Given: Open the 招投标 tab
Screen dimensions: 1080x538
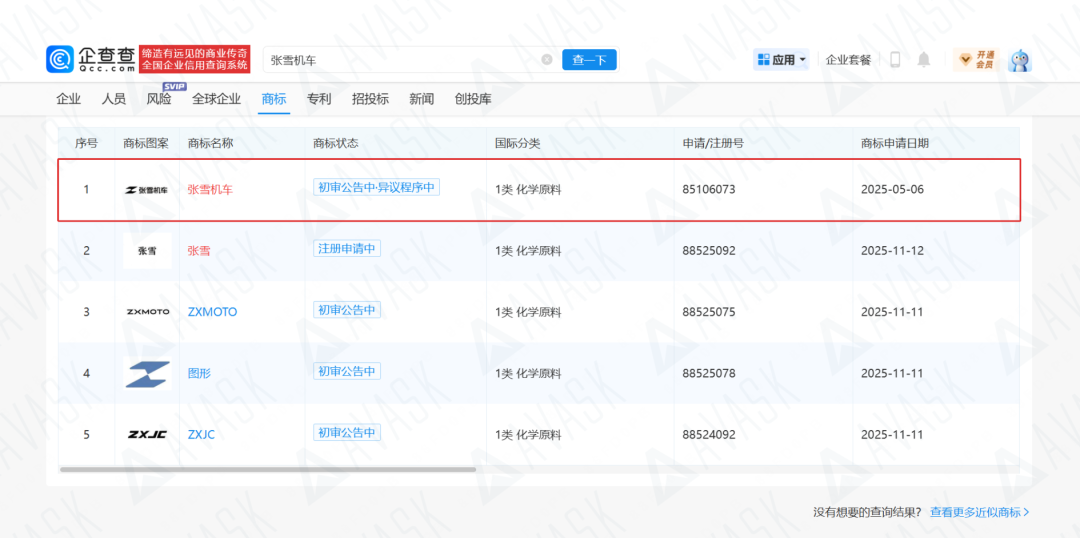Looking at the screenshot, I should [370, 99].
